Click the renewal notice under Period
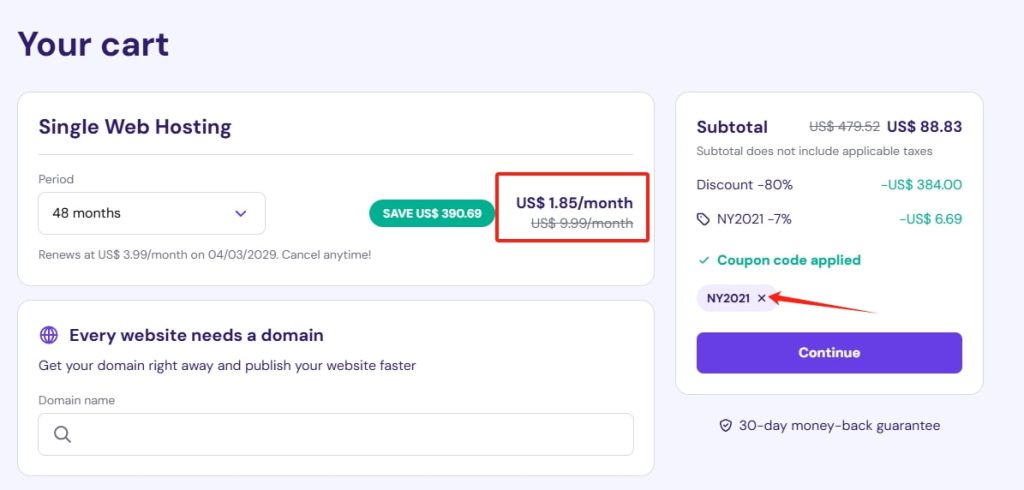The image size is (1024, 490). [x=204, y=255]
